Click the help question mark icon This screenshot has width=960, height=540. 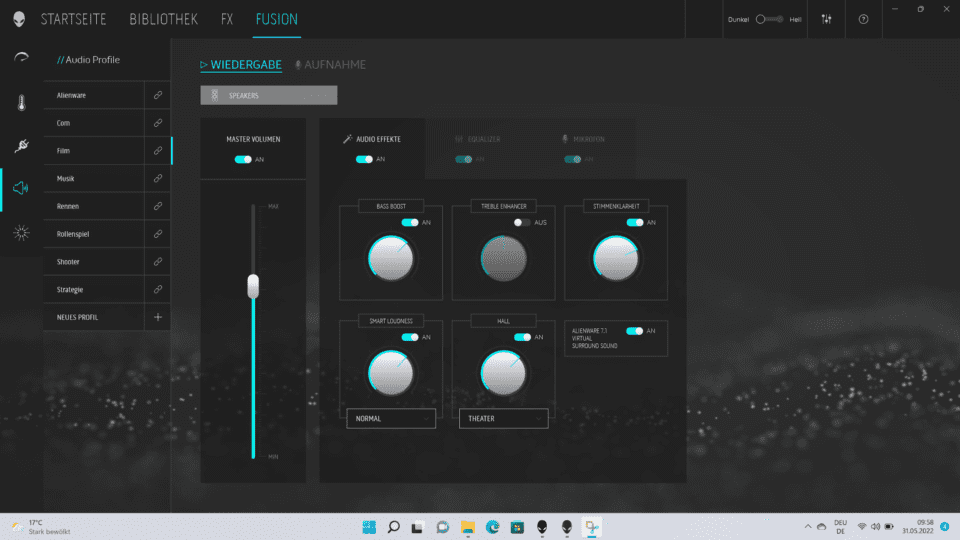(864, 19)
